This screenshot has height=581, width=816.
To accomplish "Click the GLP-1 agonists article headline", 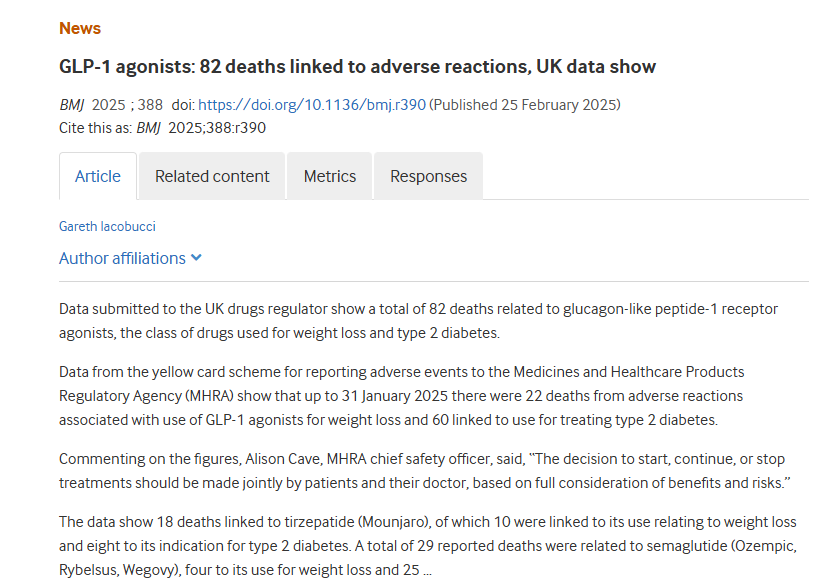I will (x=357, y=67).
